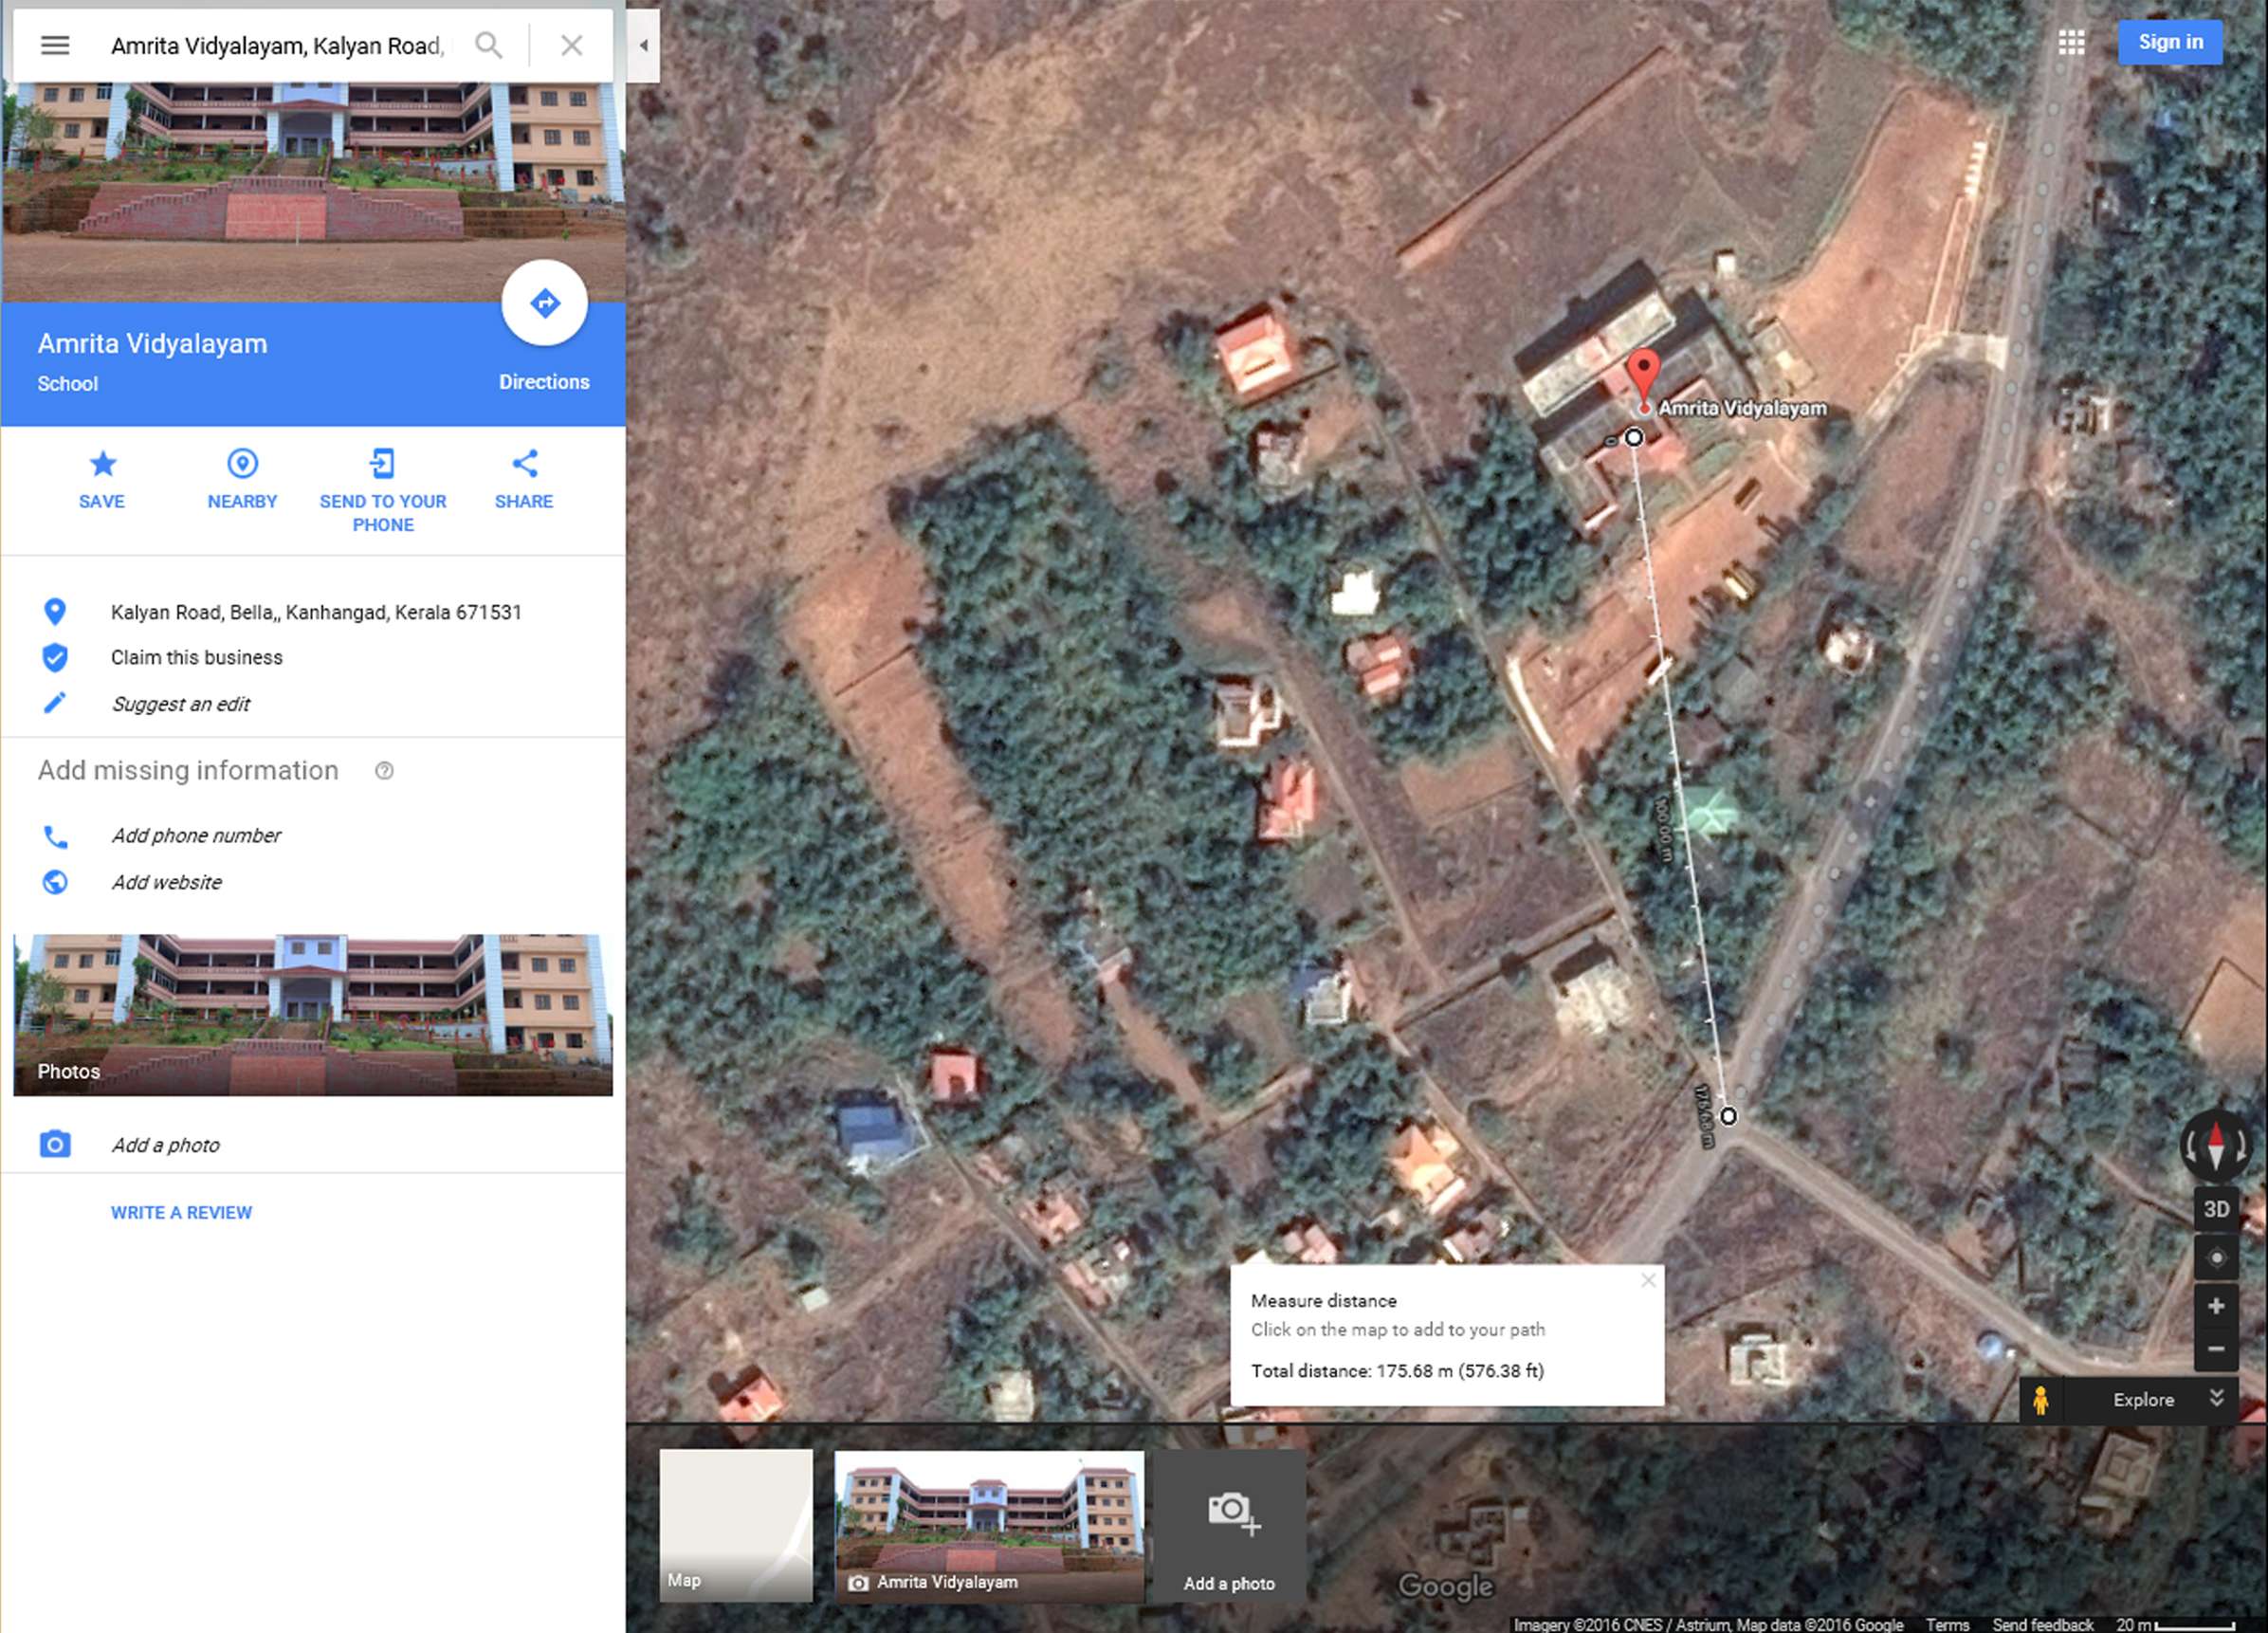
Task: Click address Kalyan Road, Bella,, Kanhangad
Action: pos(316,612)
